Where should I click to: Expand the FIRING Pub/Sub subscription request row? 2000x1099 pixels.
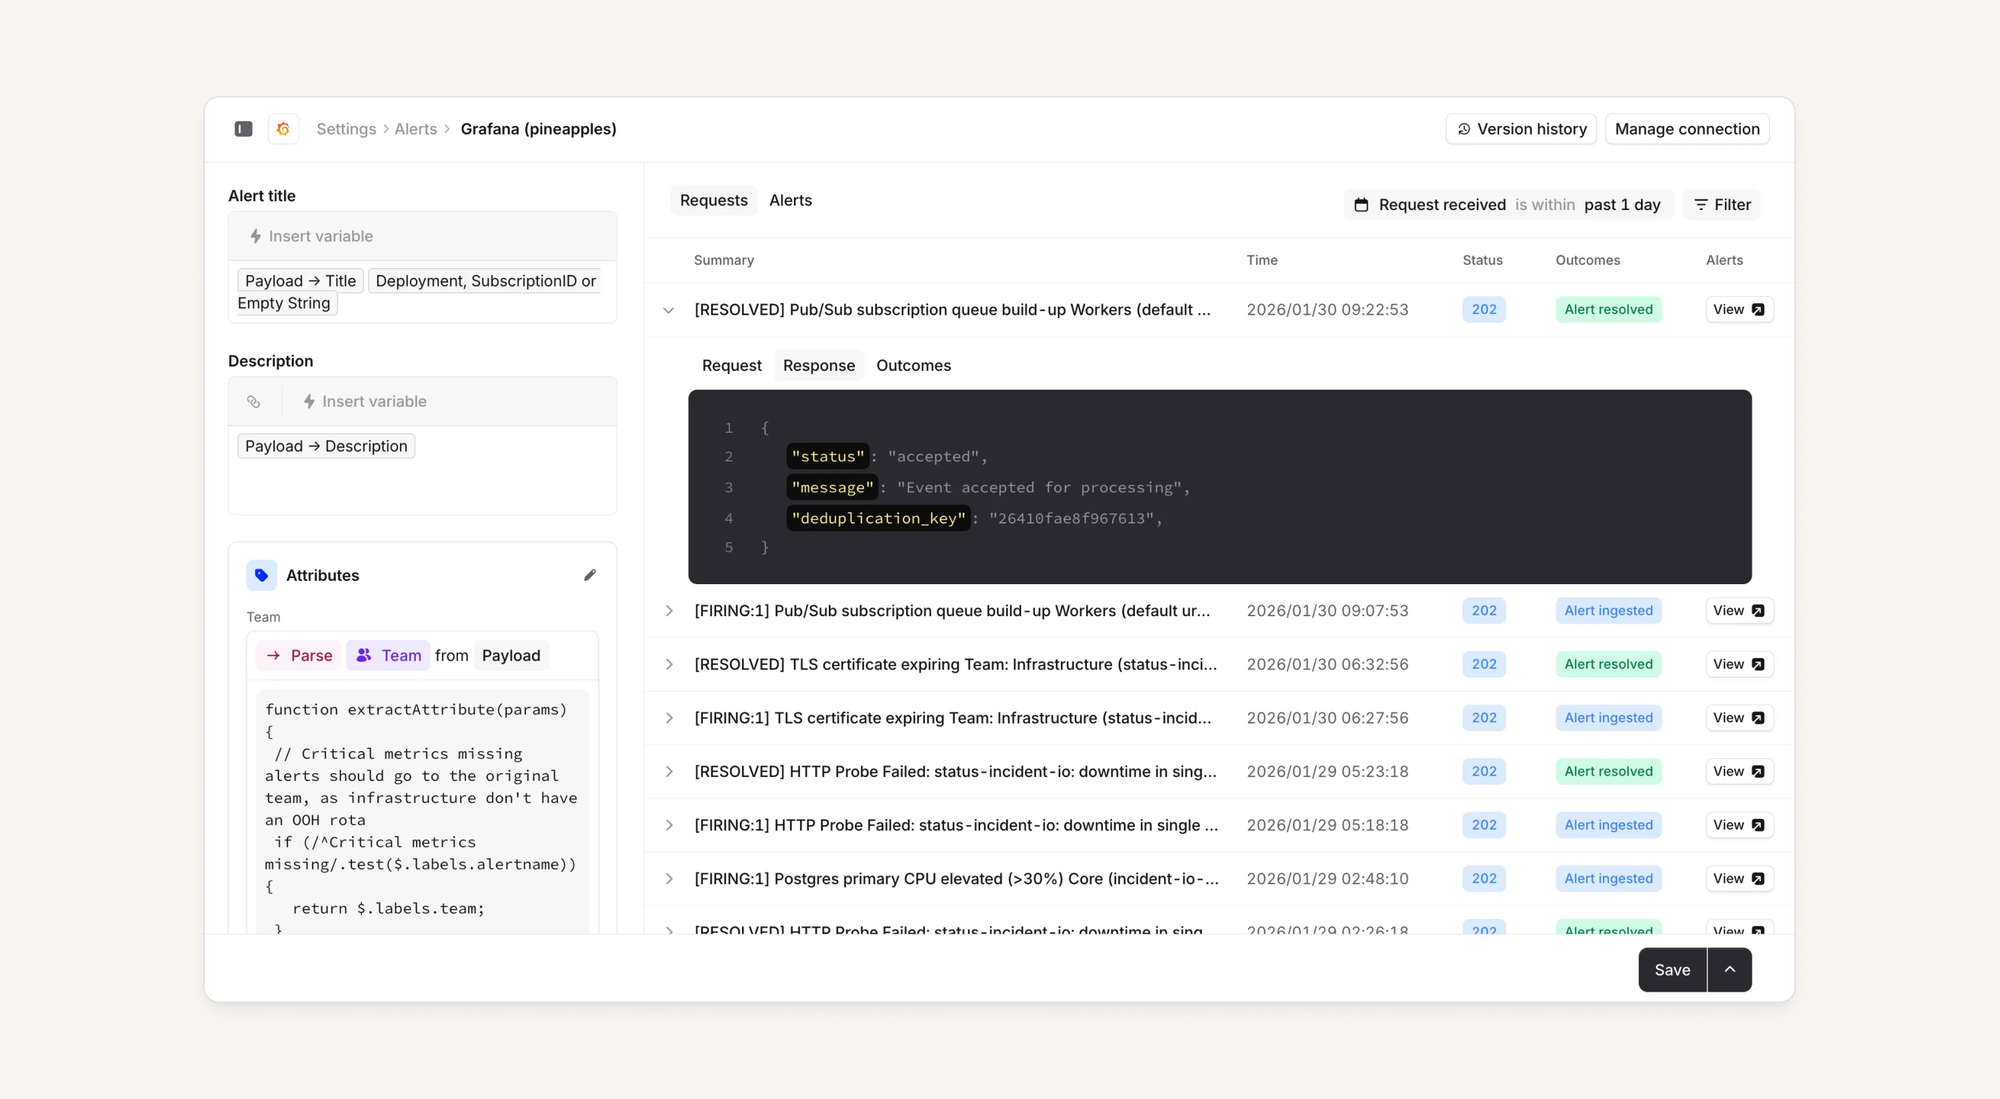click(x=669, y=611)
